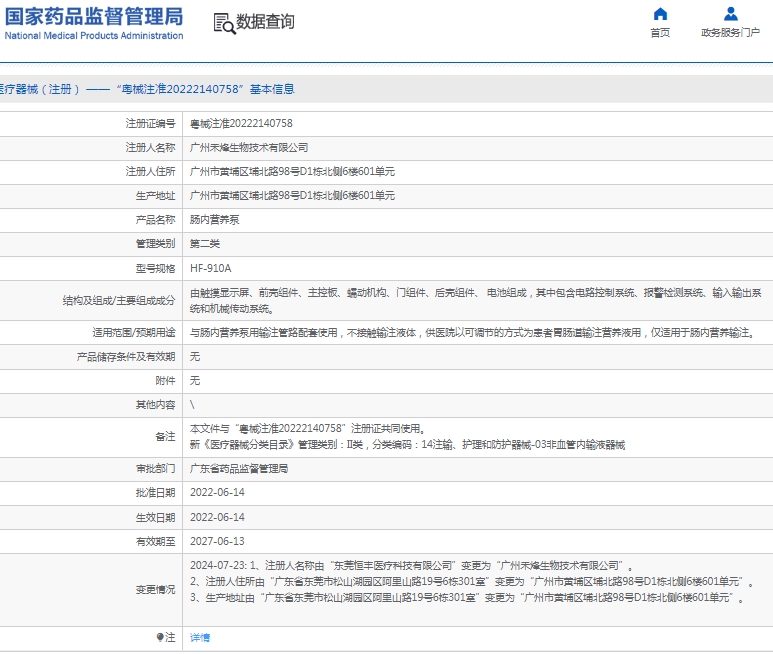773x654 pixels.
Task: Click the 政务服务门户 person icon
Action: (x=731, y=14)
